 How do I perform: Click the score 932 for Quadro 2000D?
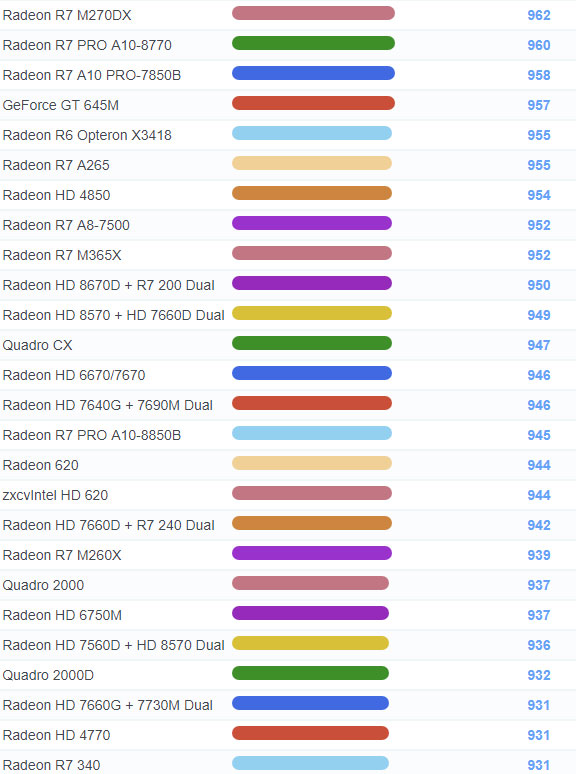pos(538,675)
